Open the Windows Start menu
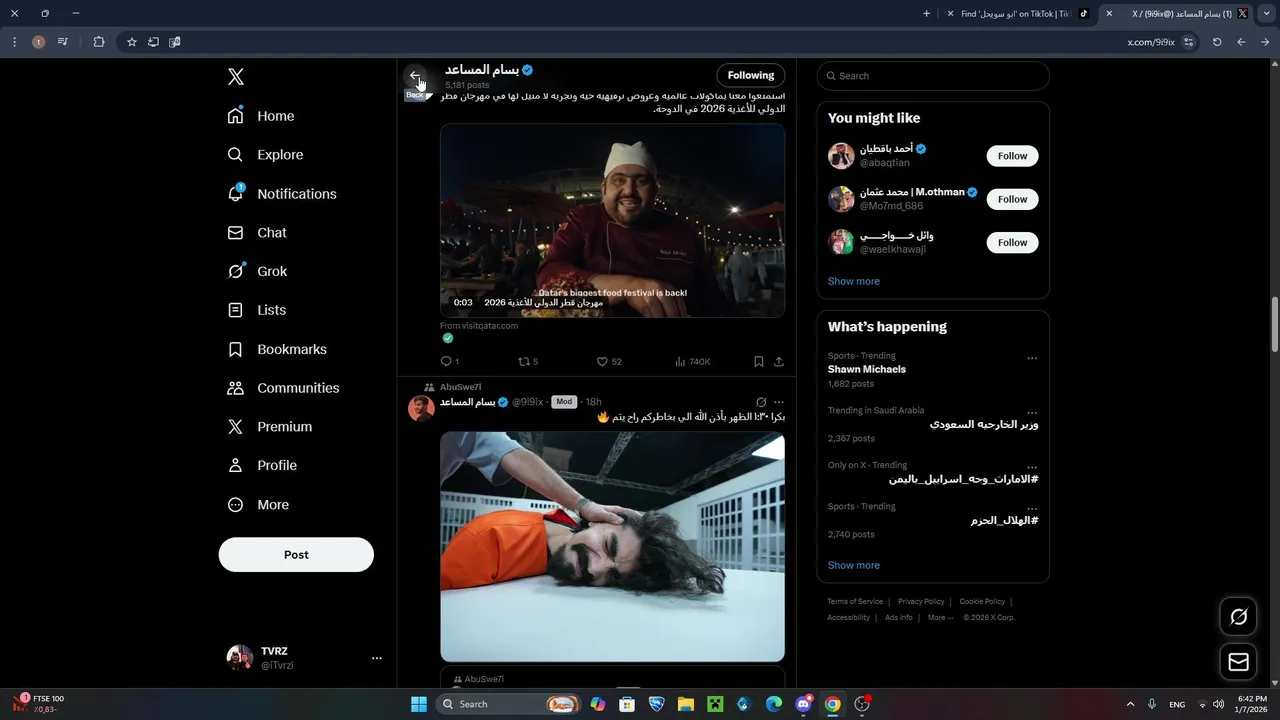Screen dimensions: 1280x720 [x=419, y=704]
